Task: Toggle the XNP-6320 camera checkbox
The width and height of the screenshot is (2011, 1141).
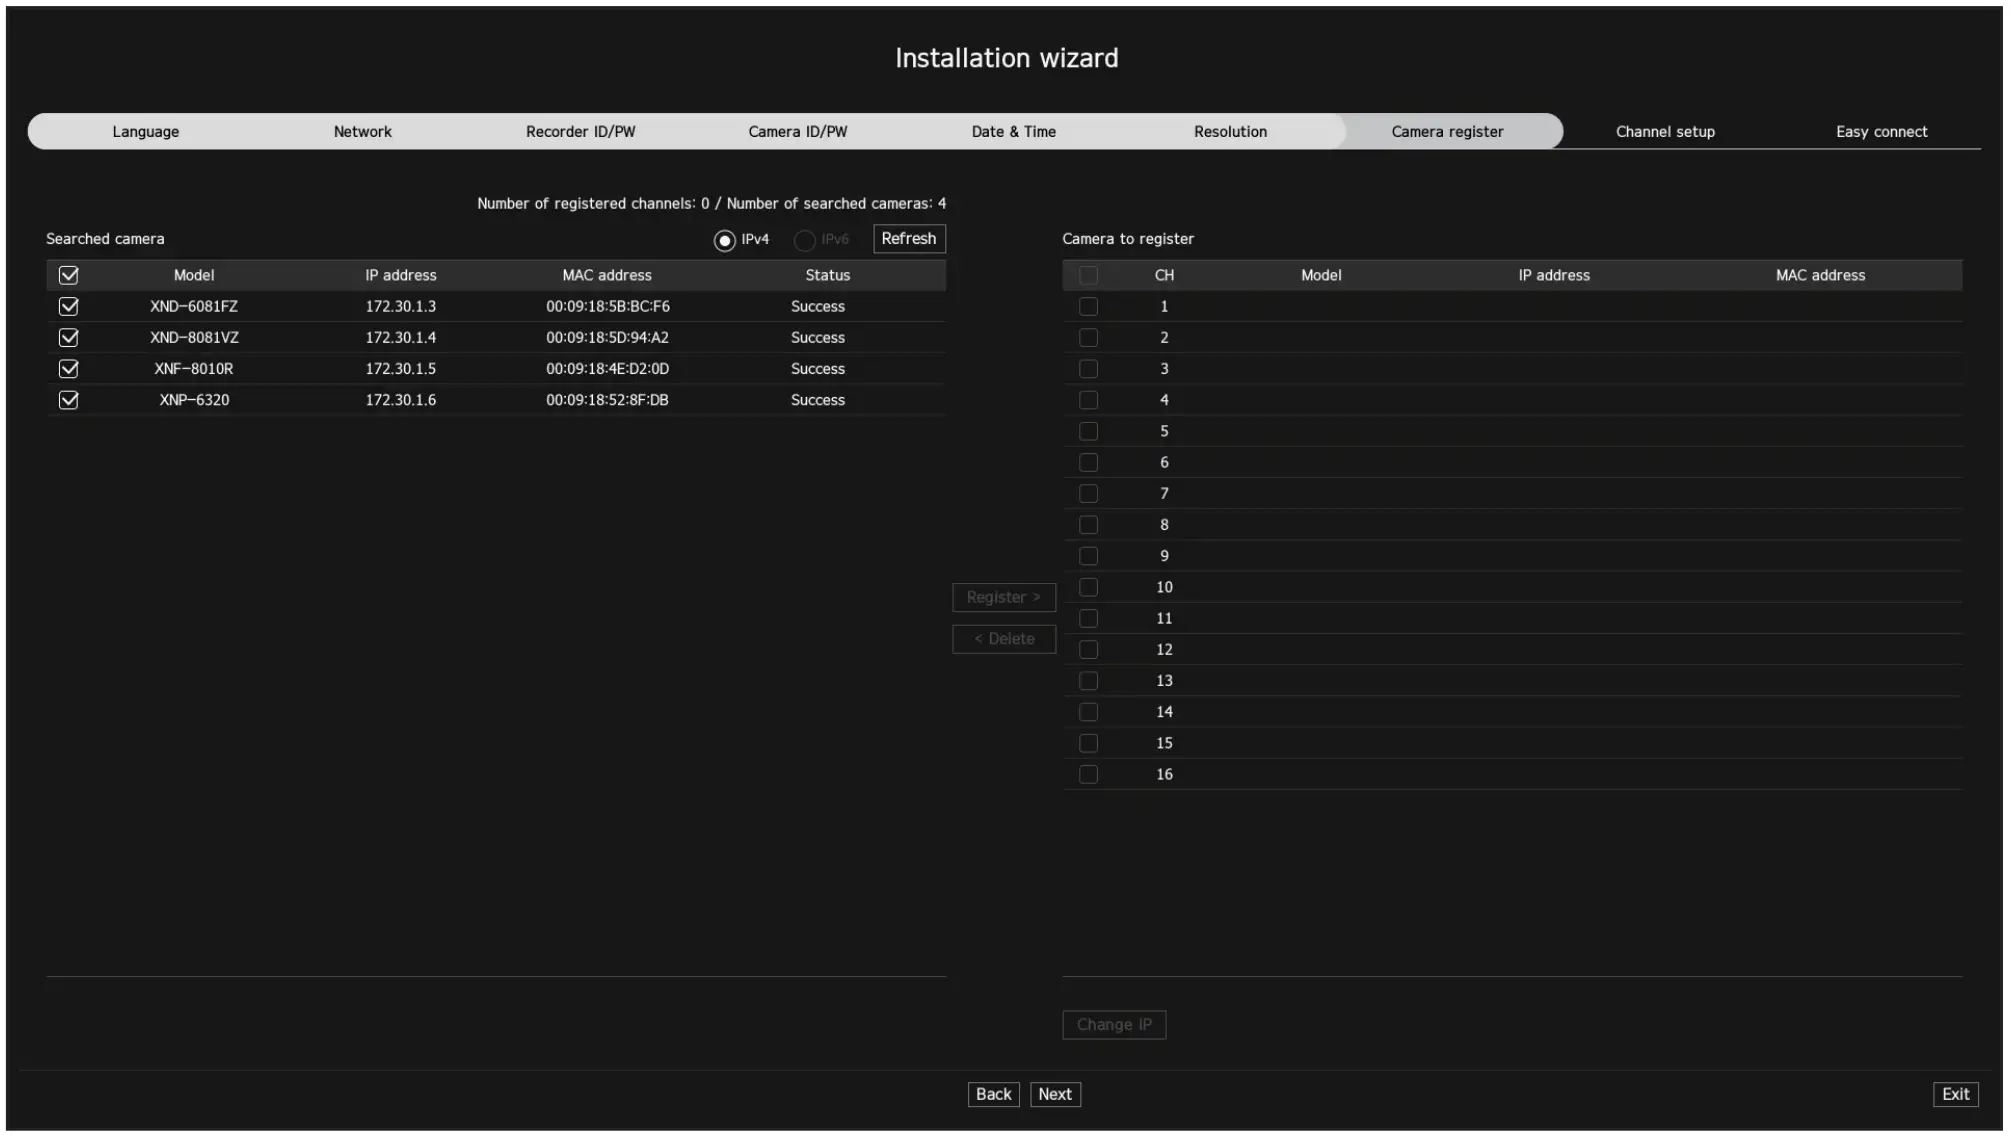Action: 68,399
